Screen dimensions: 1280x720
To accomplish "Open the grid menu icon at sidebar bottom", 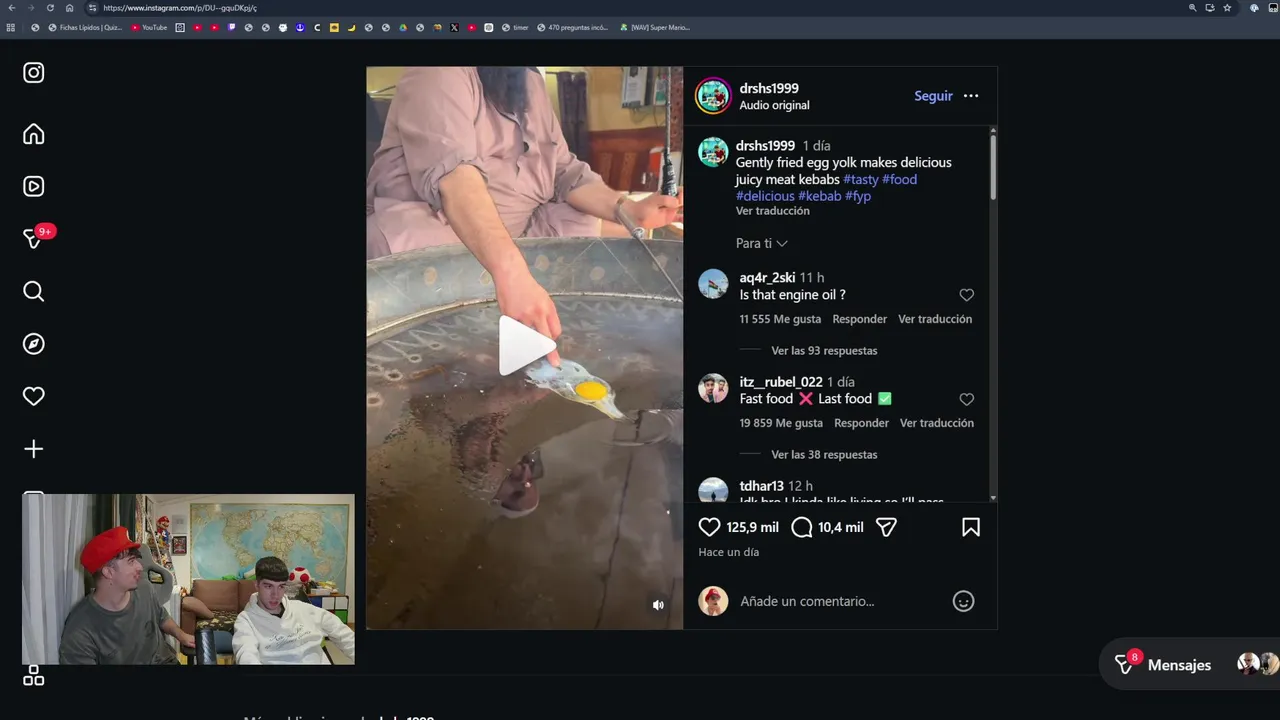I will tap(34, 677).
